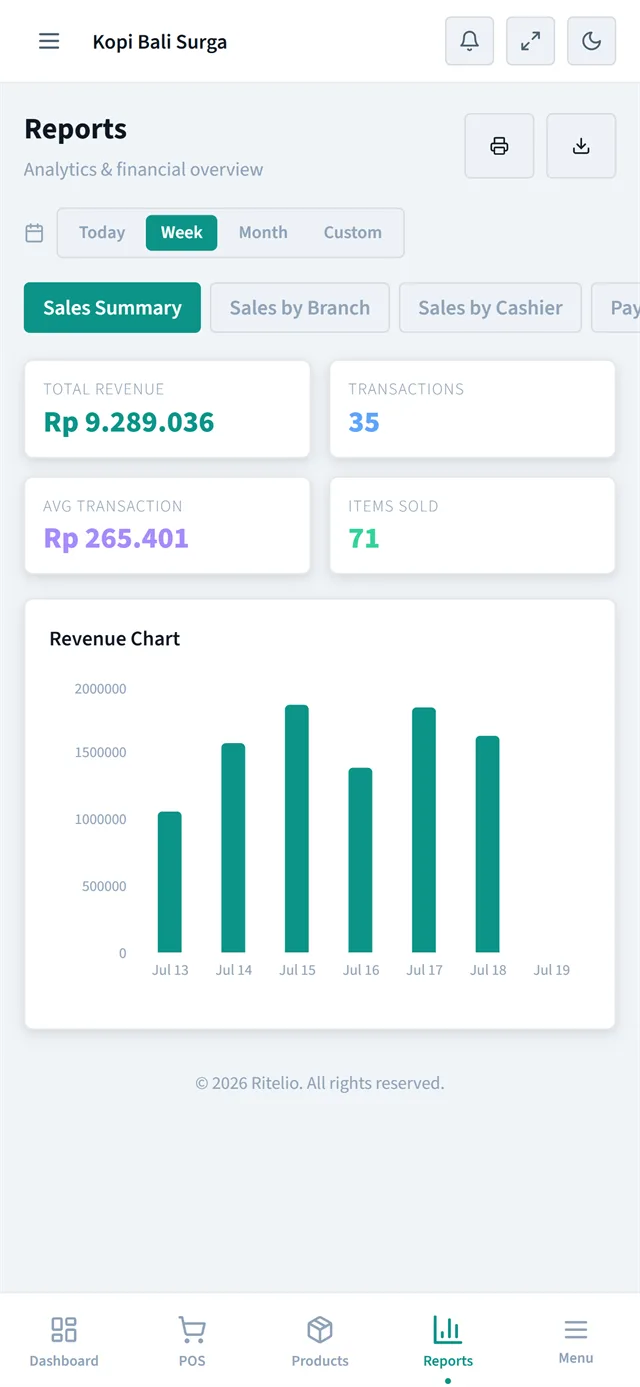Open Menu from bottom navigation
640x1387 pixels.
click(x=576, y=1341)
